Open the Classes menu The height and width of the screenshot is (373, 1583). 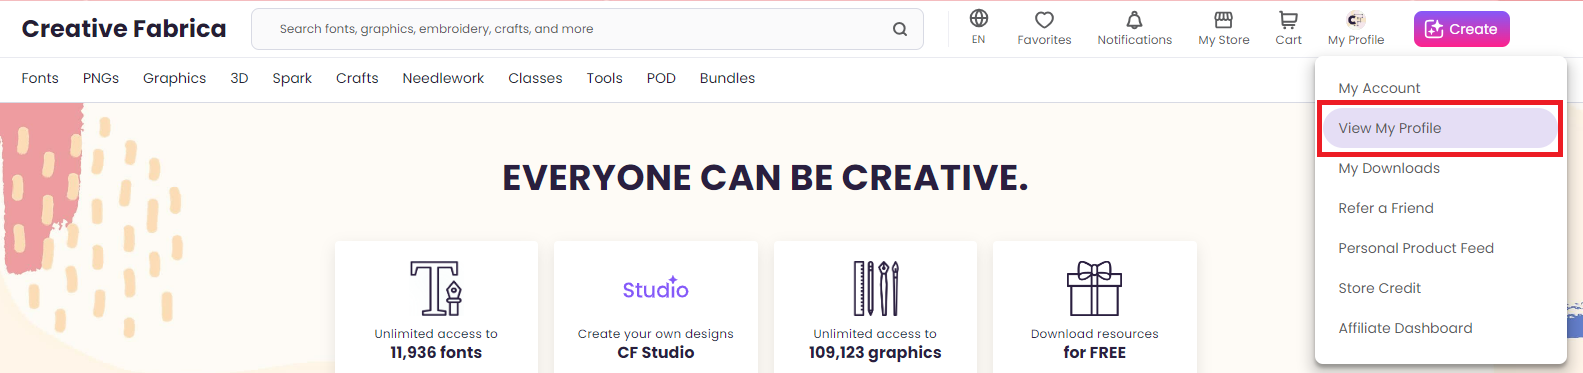535,78
